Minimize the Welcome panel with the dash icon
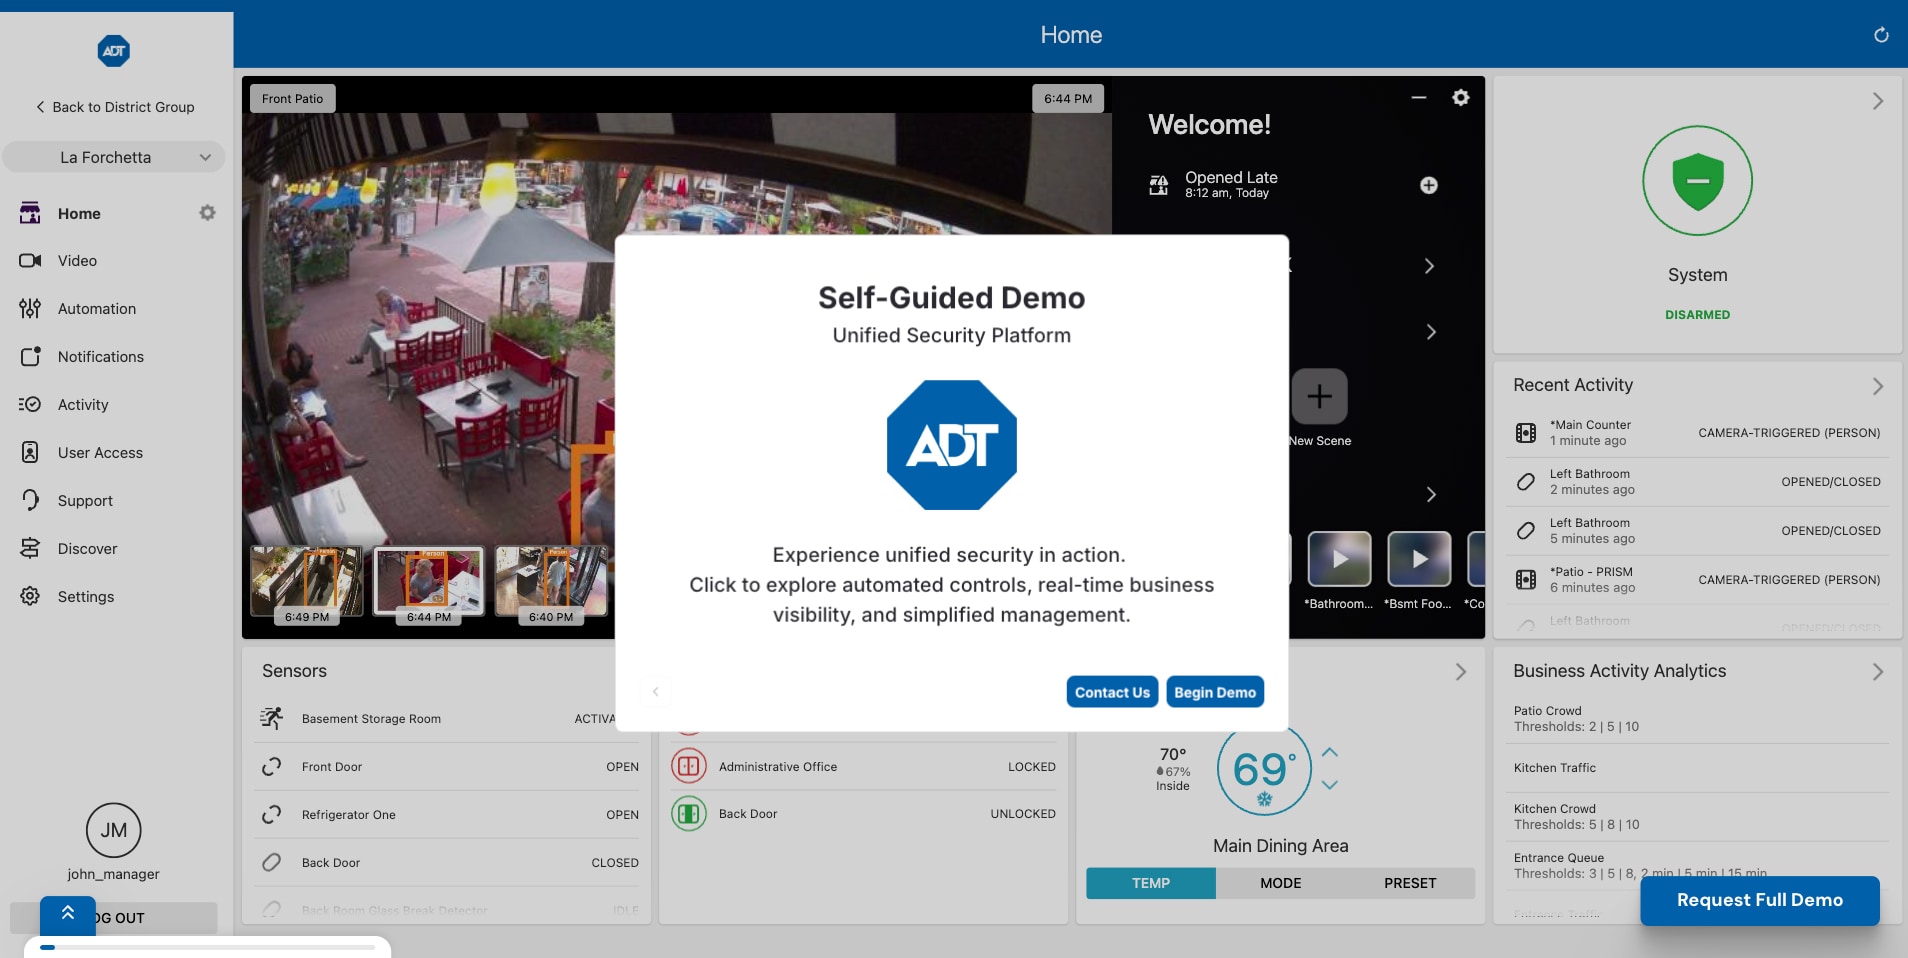The width and height of the screenshot is (1908, 958). tap(1418, 98)
